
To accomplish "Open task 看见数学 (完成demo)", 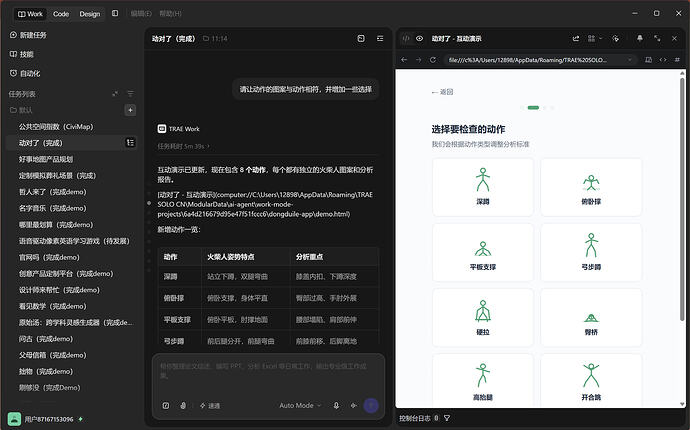I will point(52,306).
